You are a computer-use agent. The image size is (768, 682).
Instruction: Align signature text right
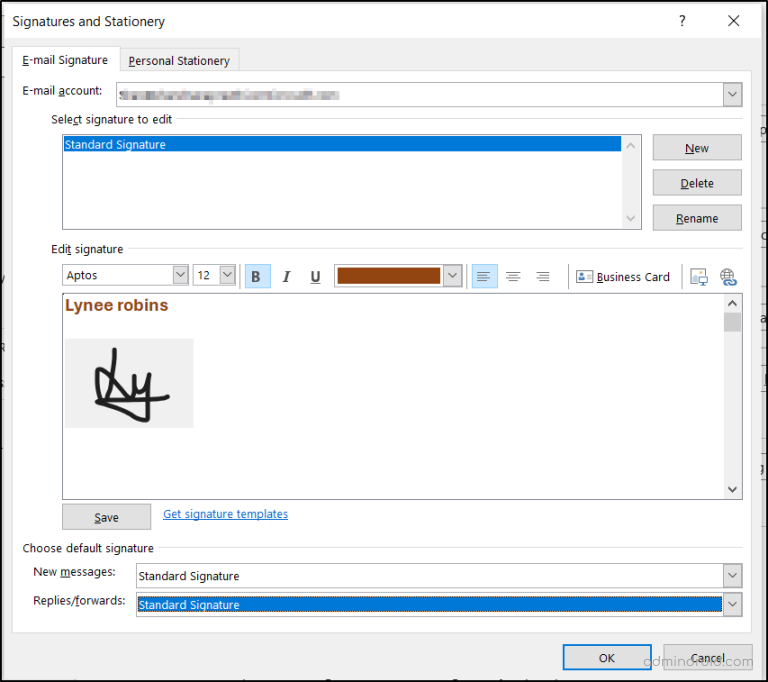point(543,276)
